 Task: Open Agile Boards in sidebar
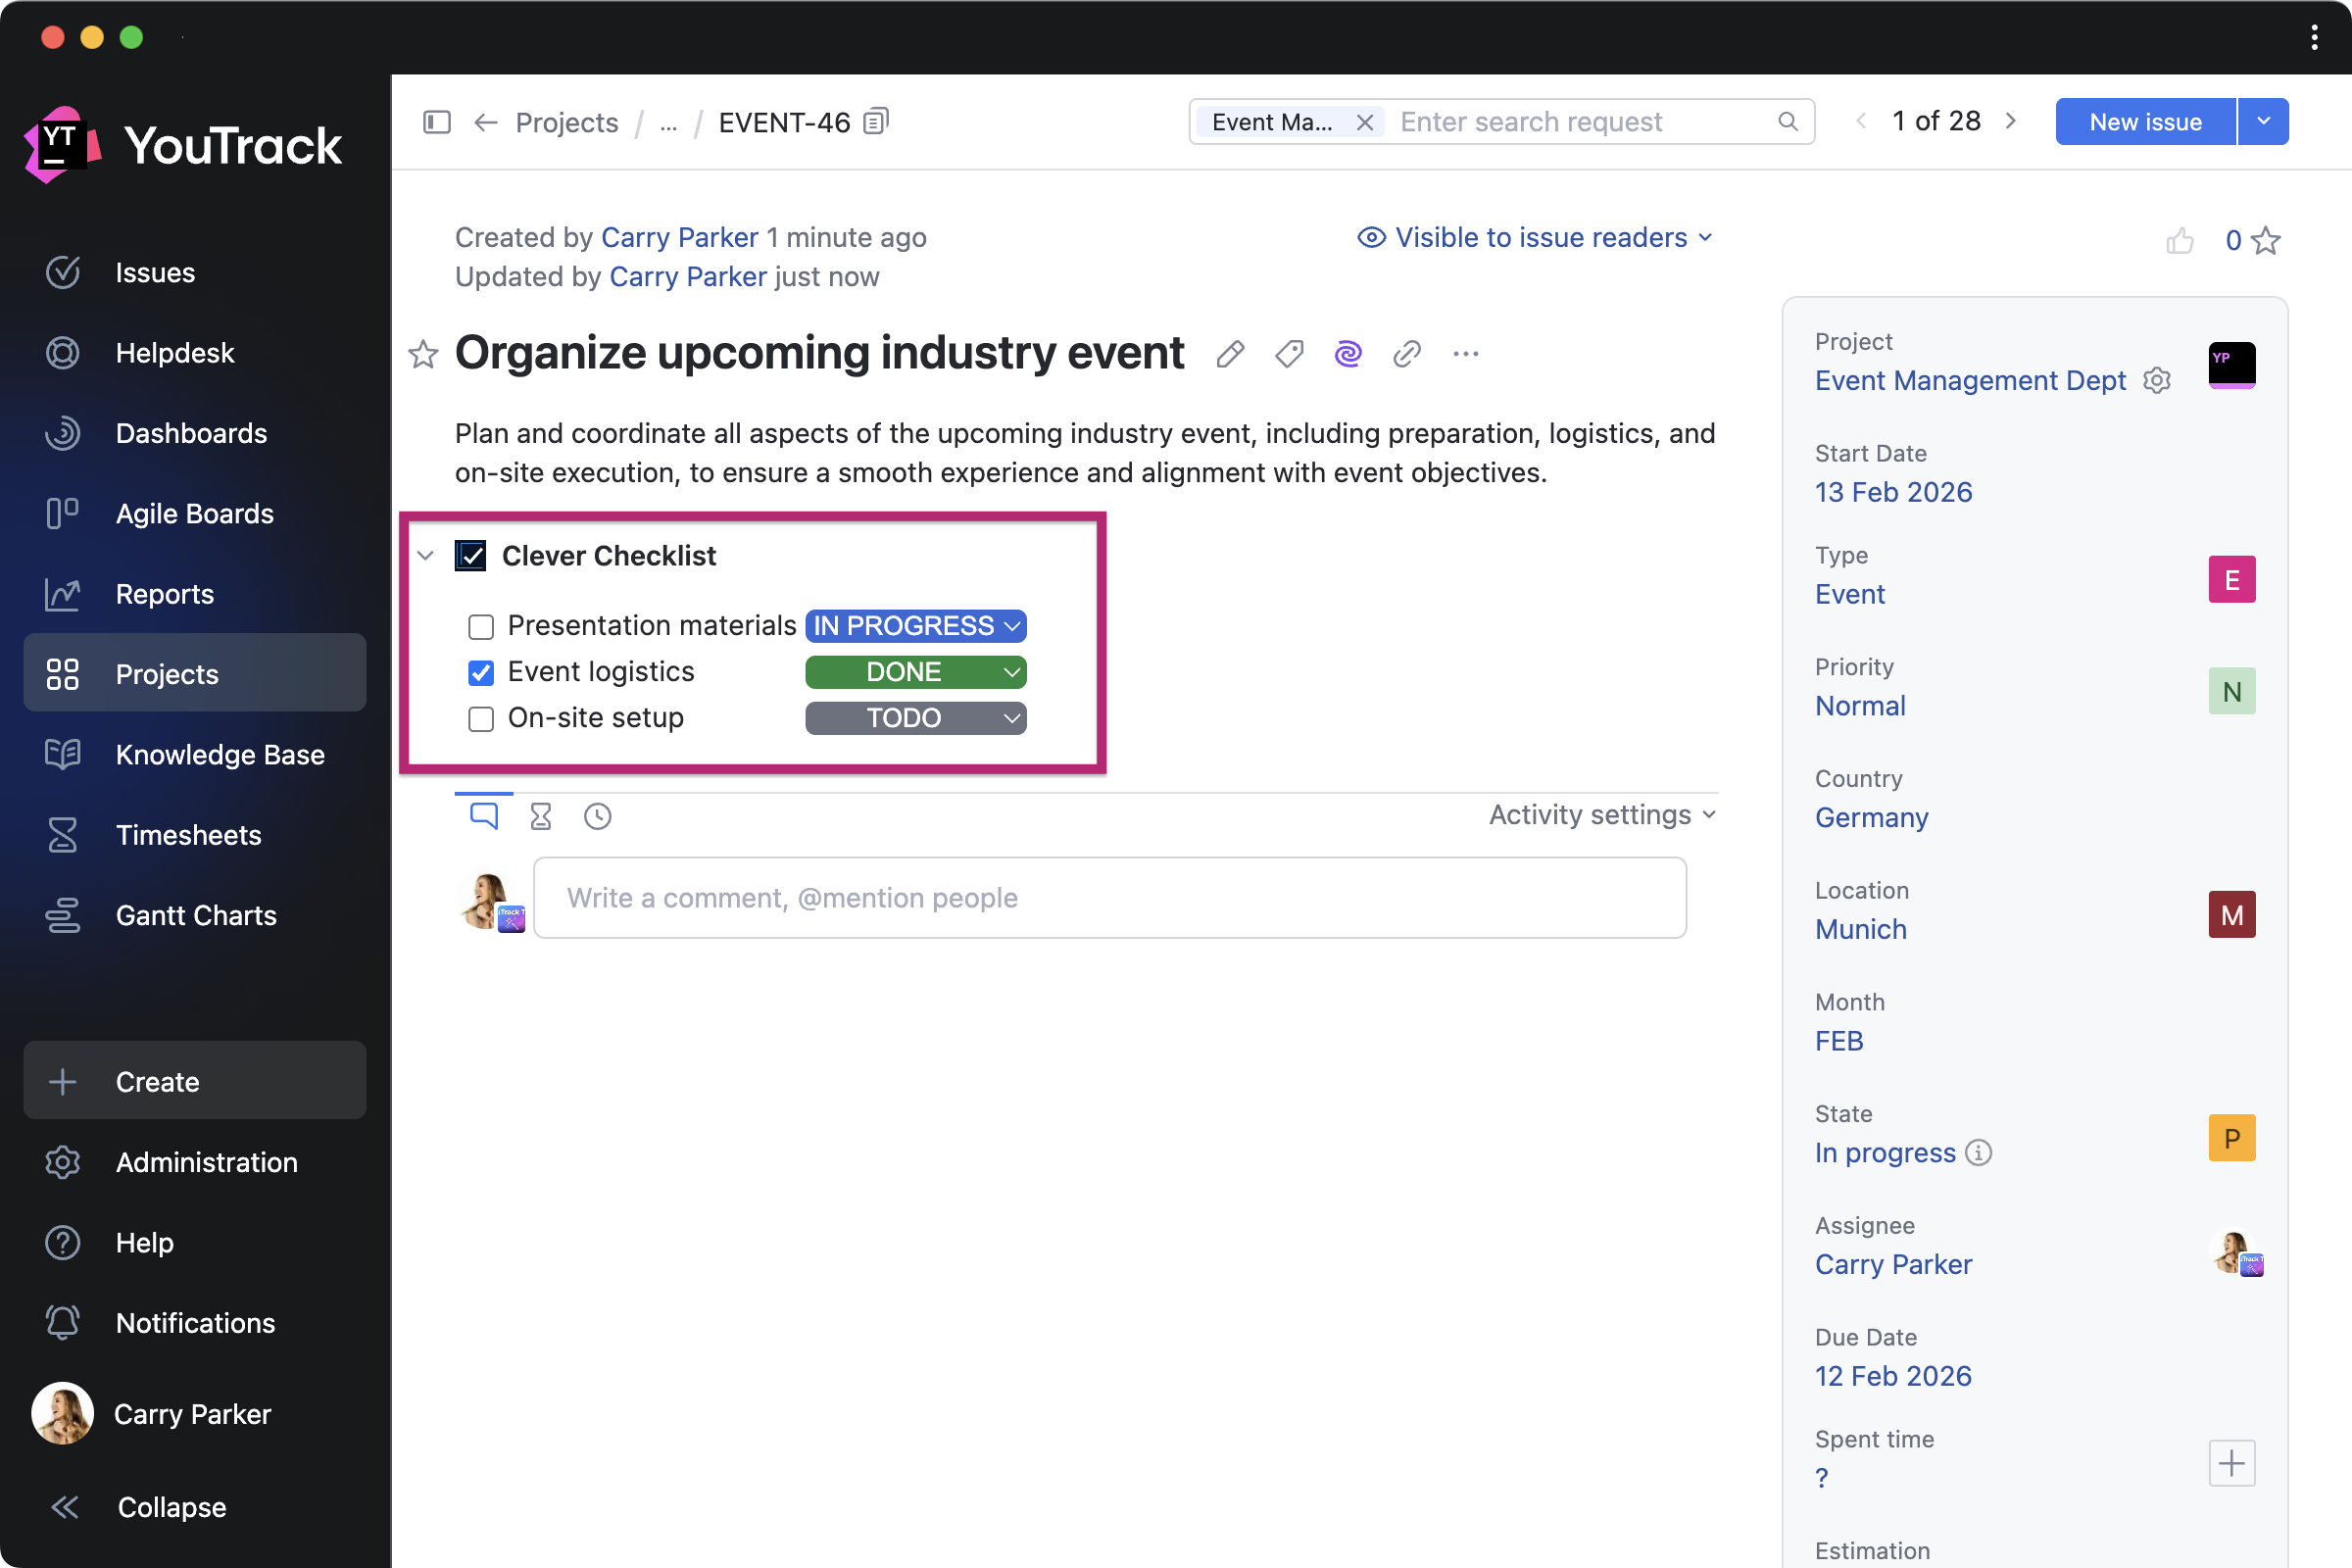coord(194,514)
